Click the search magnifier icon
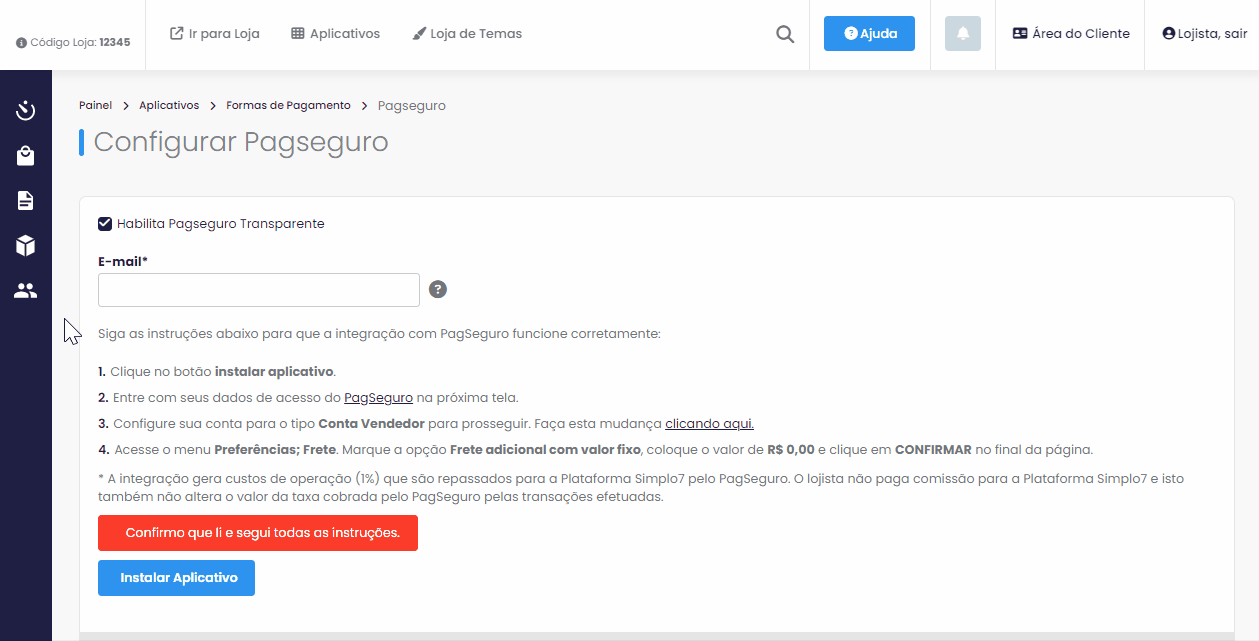The width and height of the screenshot is (1259, 641). 785,34
